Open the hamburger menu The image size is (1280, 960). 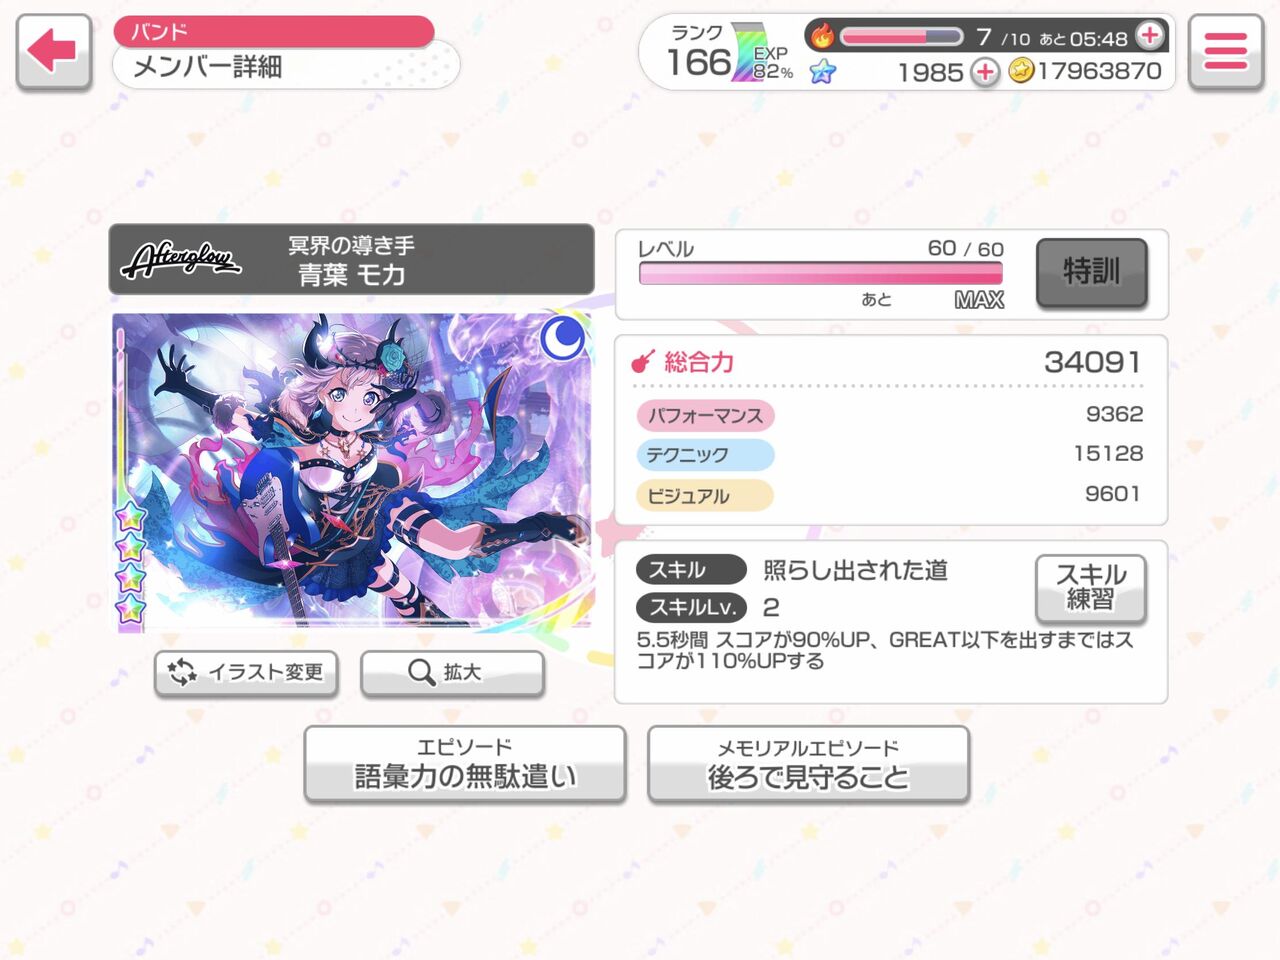point(1225,52)
